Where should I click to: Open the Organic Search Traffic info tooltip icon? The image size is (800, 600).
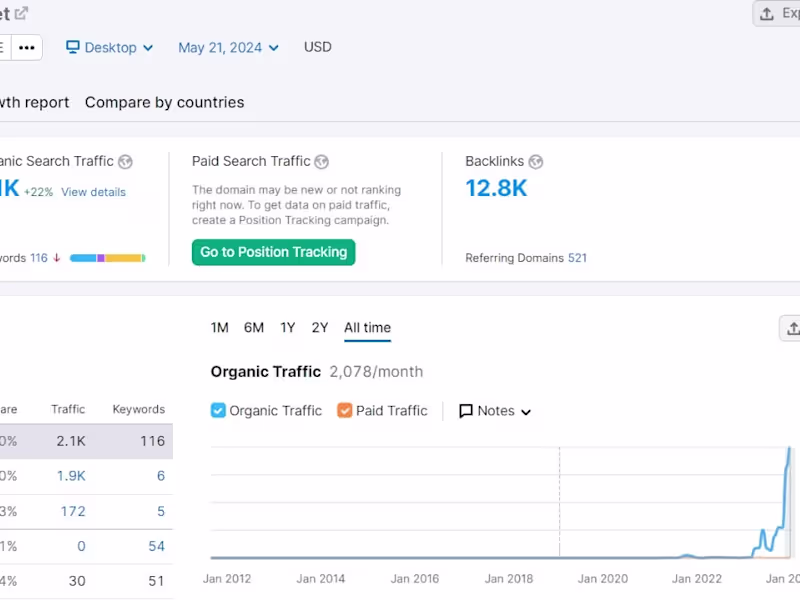tap(125, 161)
